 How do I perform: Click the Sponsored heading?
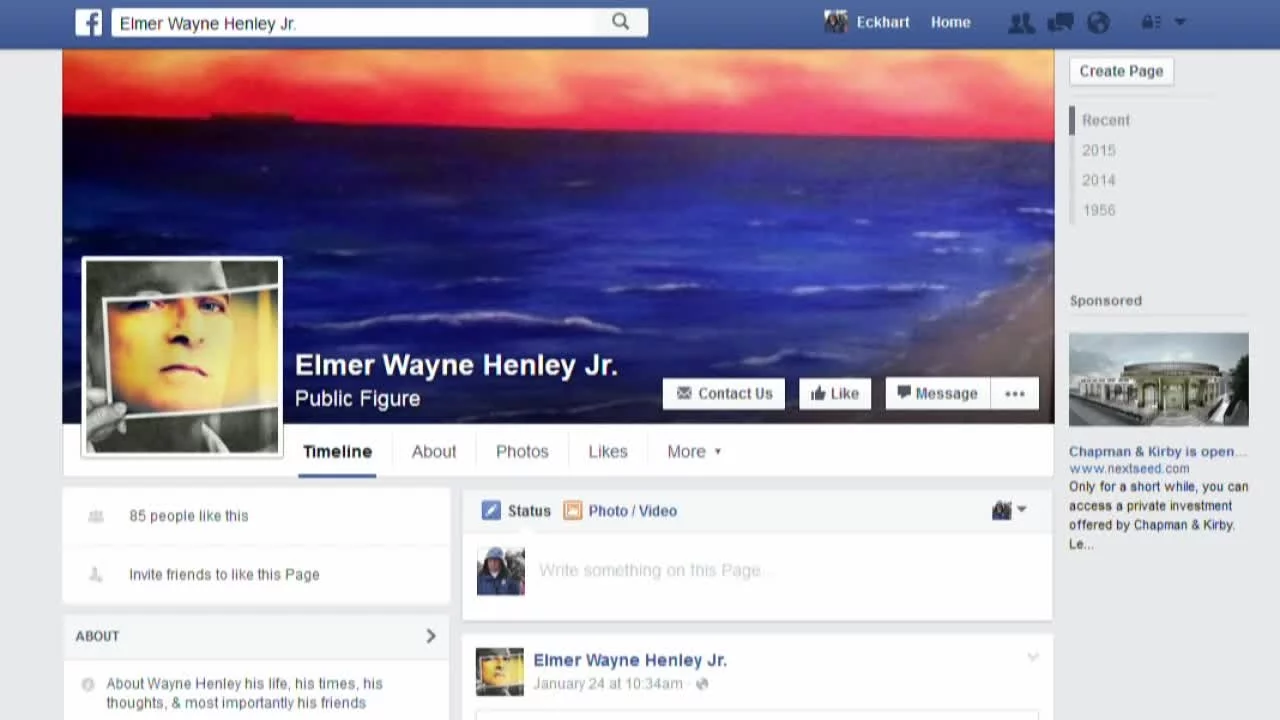(x=1105, y=300)
